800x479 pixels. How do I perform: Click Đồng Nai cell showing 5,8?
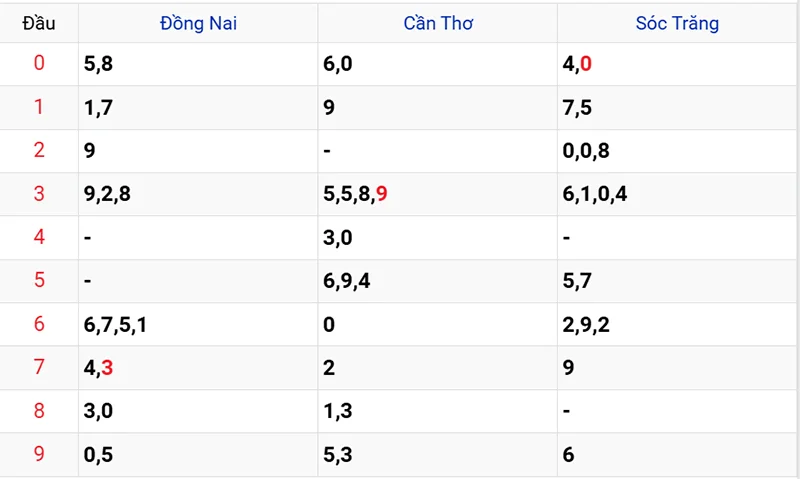(101, 64)
